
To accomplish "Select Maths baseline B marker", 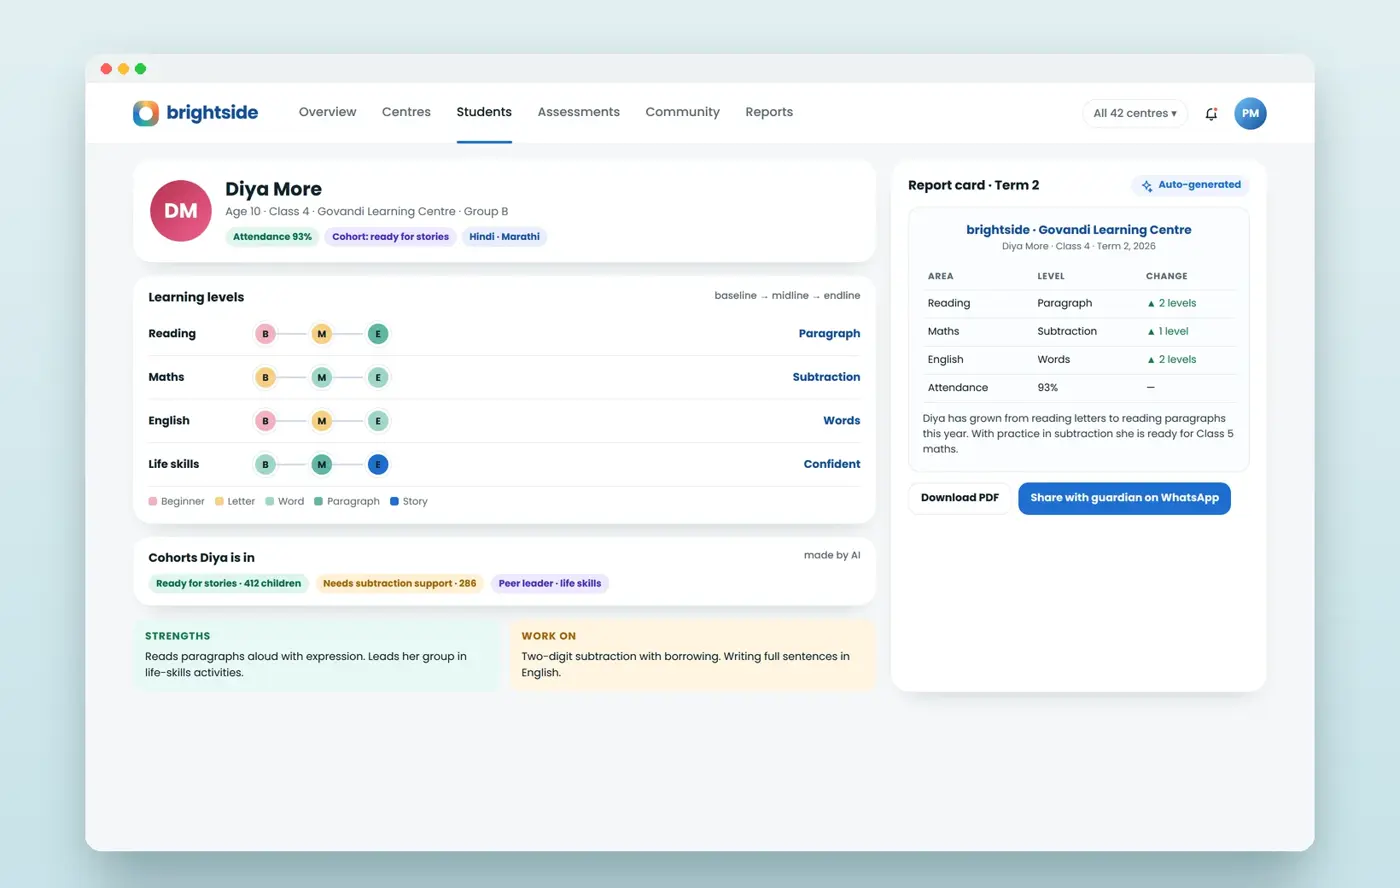I will tap(265, 378).
